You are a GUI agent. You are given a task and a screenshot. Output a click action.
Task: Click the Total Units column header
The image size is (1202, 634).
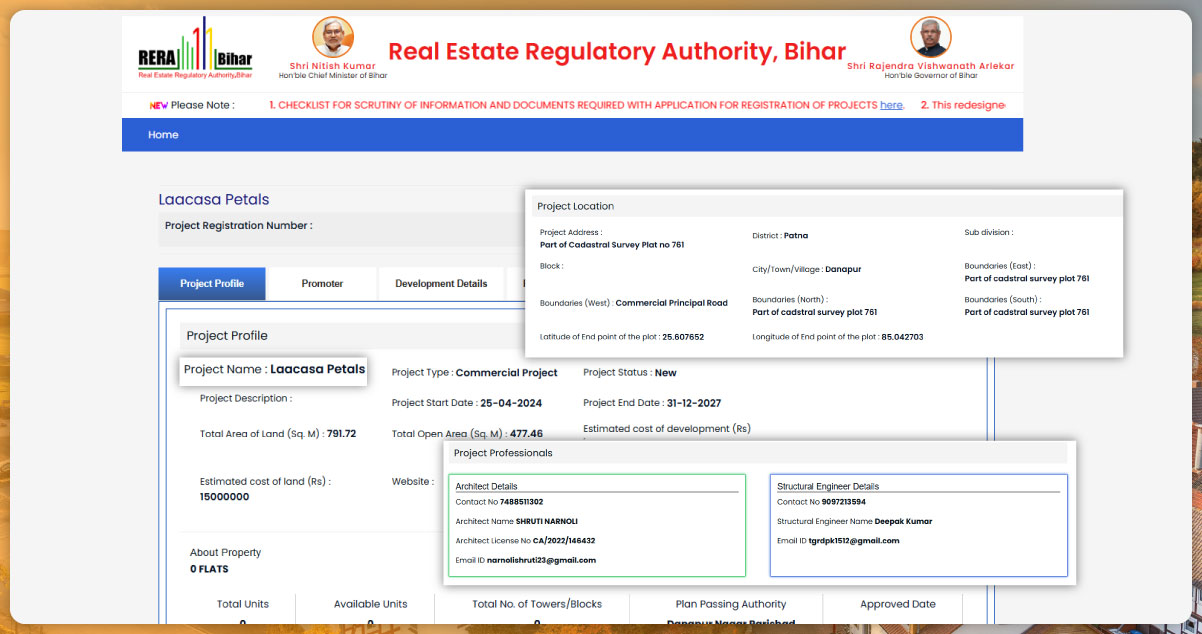[243, 604]
